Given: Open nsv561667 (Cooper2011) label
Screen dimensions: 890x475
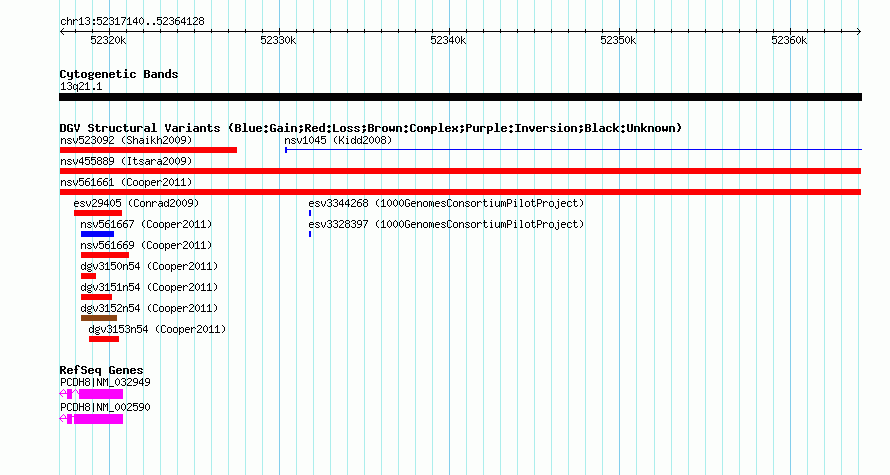Looking at the screenshot, I should coord(146,224).
